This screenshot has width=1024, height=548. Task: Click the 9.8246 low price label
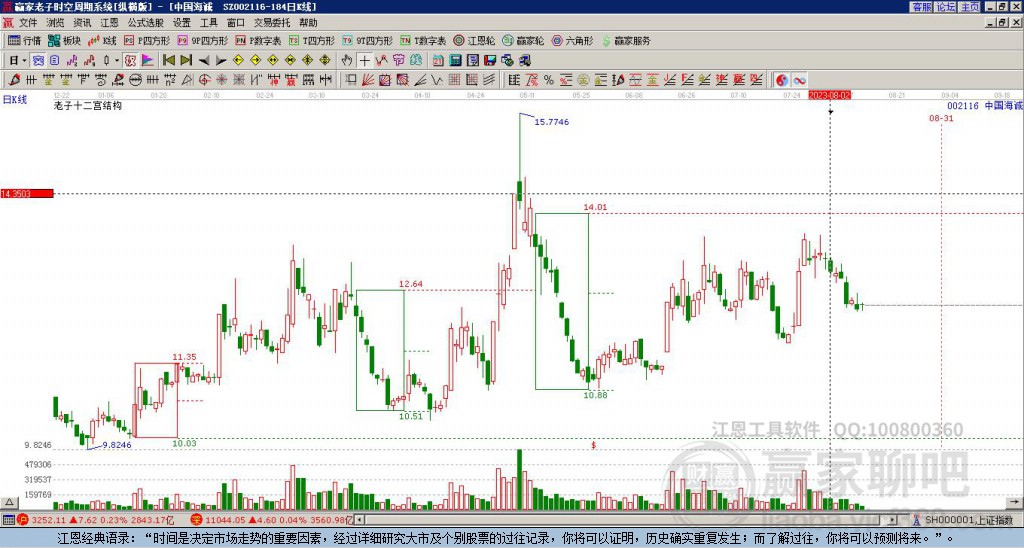point(117,445)
